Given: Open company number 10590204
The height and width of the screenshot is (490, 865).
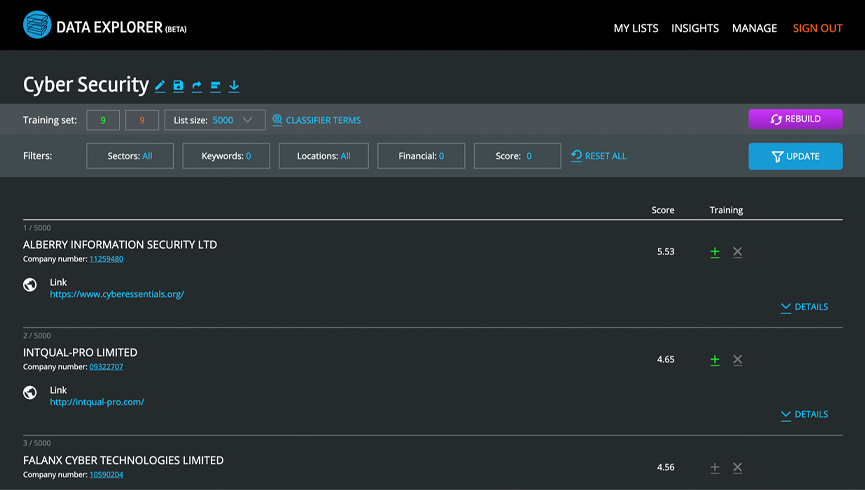Looking at the screenshot, I should tap(106, 475).
